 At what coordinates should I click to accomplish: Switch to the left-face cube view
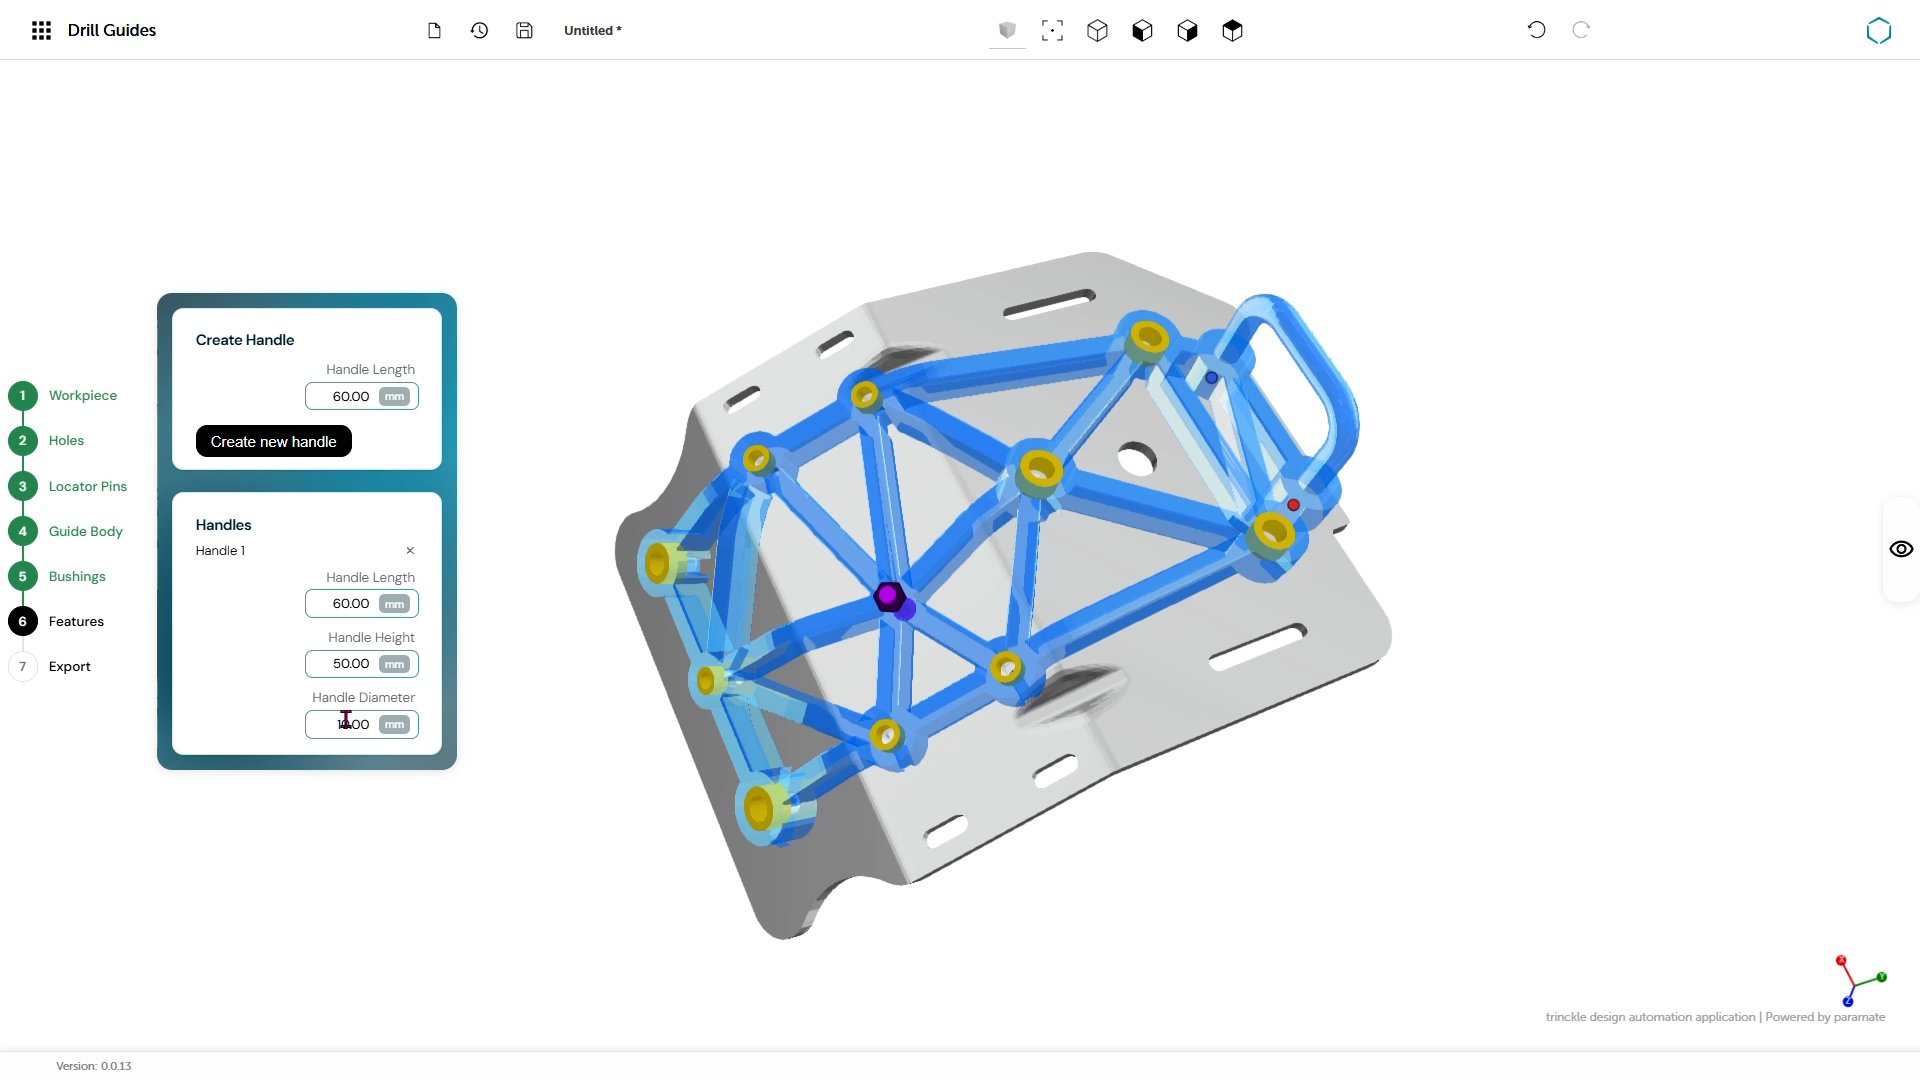coord(1142,30)
